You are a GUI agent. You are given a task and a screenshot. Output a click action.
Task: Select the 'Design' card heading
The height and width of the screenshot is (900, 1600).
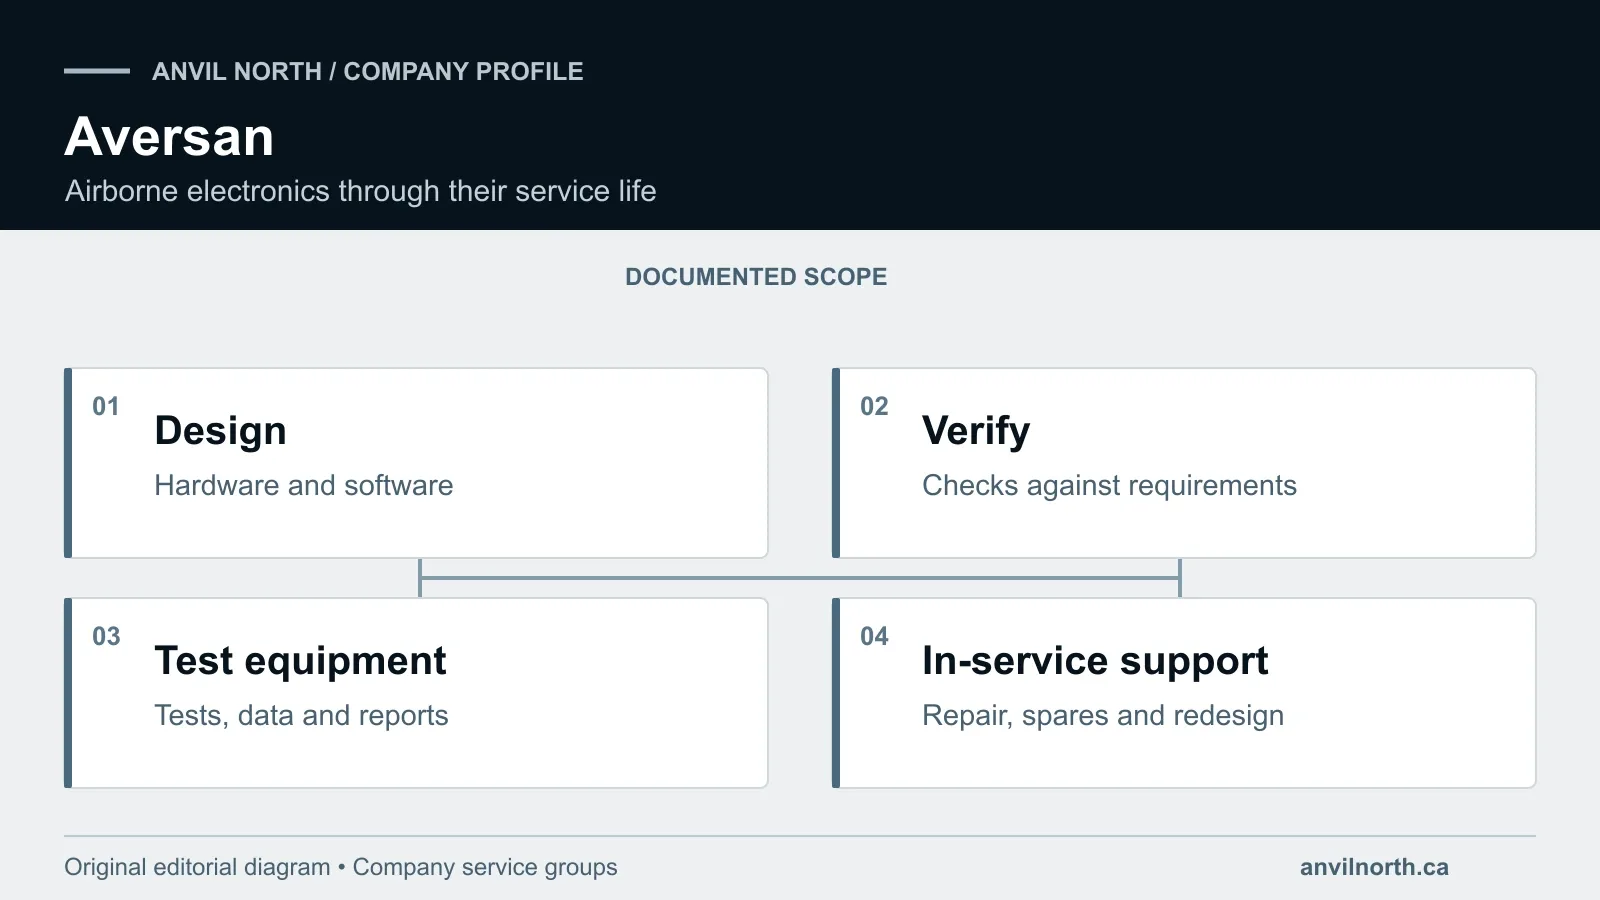tap(221, 431)
